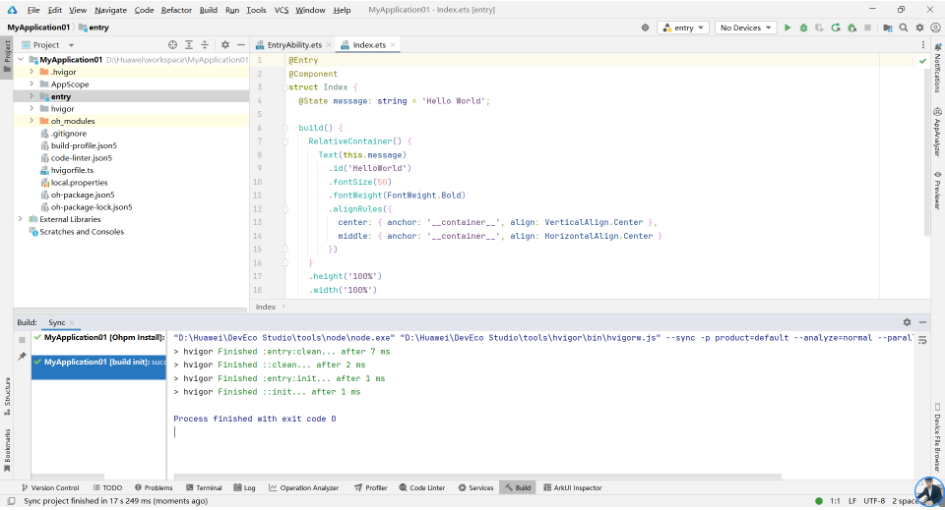Click stop icon in Build panel sidebar
The height and width of the screenshot is (510, 945).
coord(22,339)
